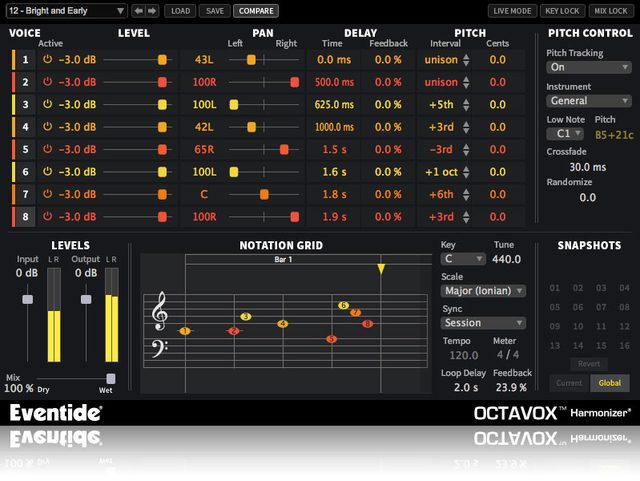Click the bass clef symbol
The width and height of the screenshot is (640, 481).
(160, 348)
